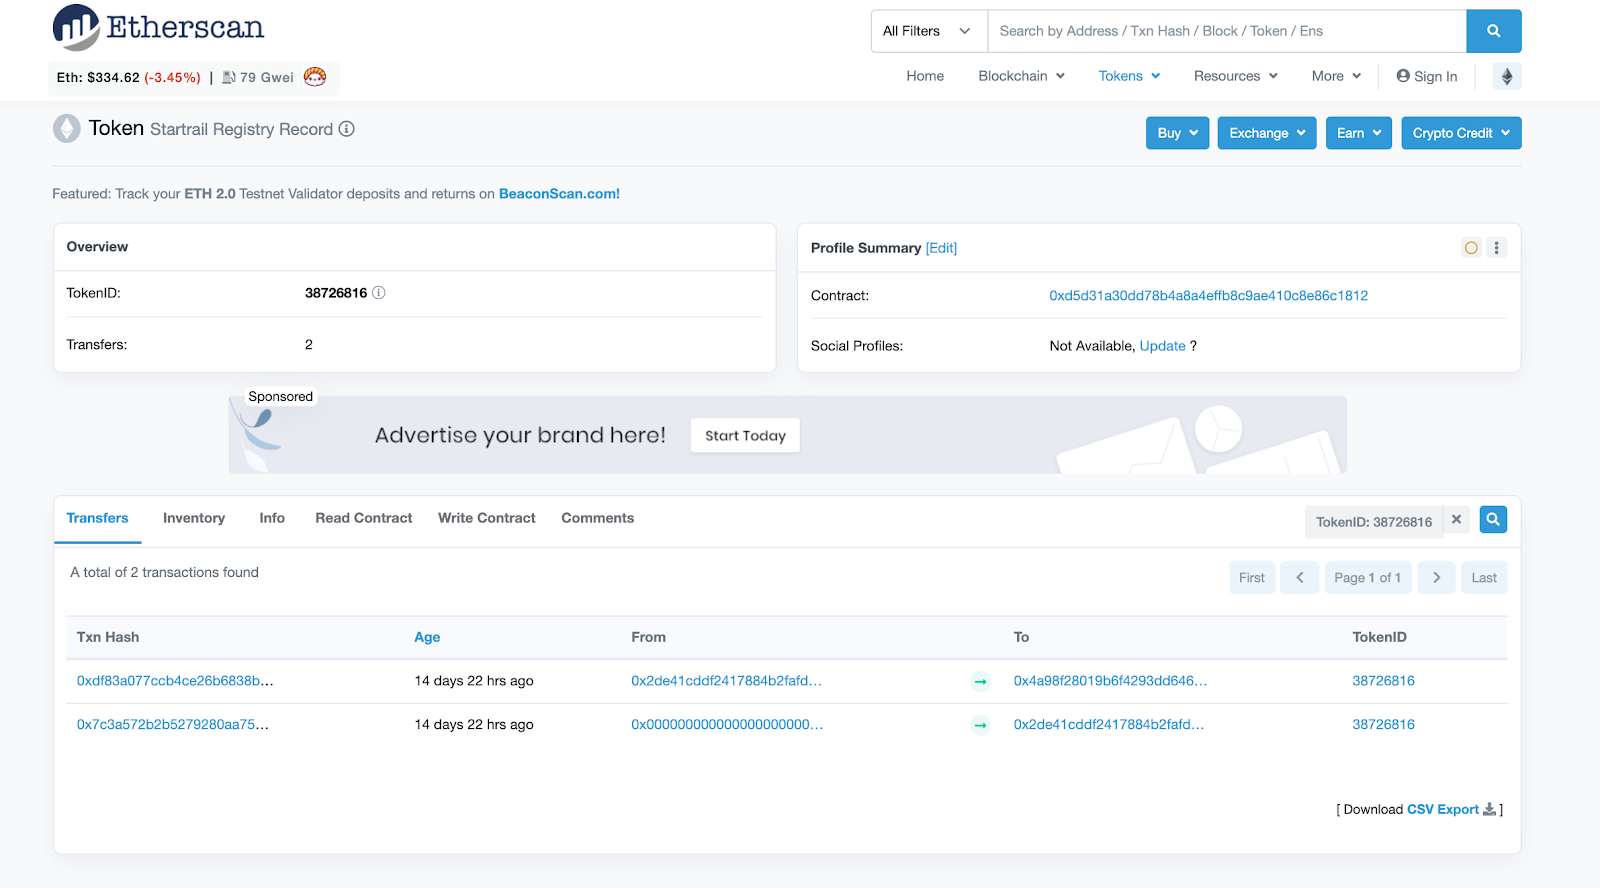Open To address 0x2de41cddf2417884b2fafd in second row

click(x=1109, y=725)
